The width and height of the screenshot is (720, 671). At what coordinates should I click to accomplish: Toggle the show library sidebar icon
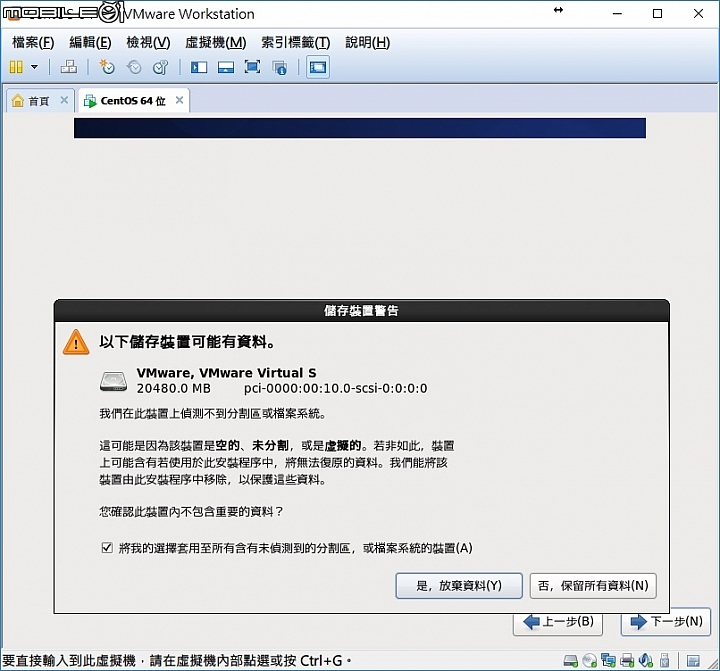pyautogui.click(x=199, y=68)
